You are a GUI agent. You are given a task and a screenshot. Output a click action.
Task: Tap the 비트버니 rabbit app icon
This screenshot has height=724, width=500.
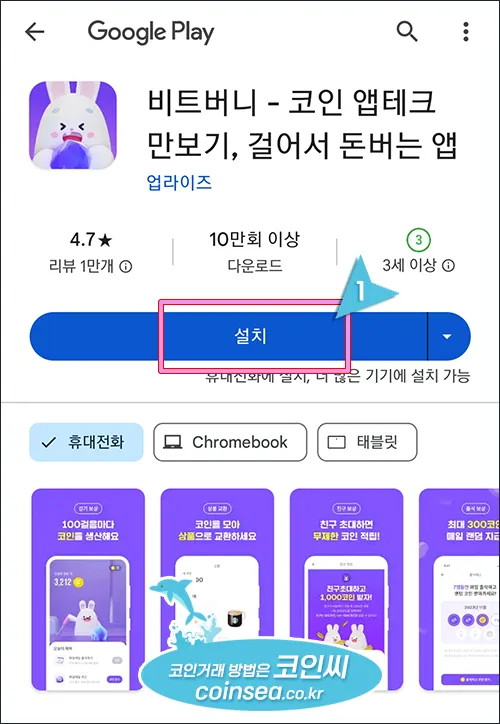click(73, 125)
